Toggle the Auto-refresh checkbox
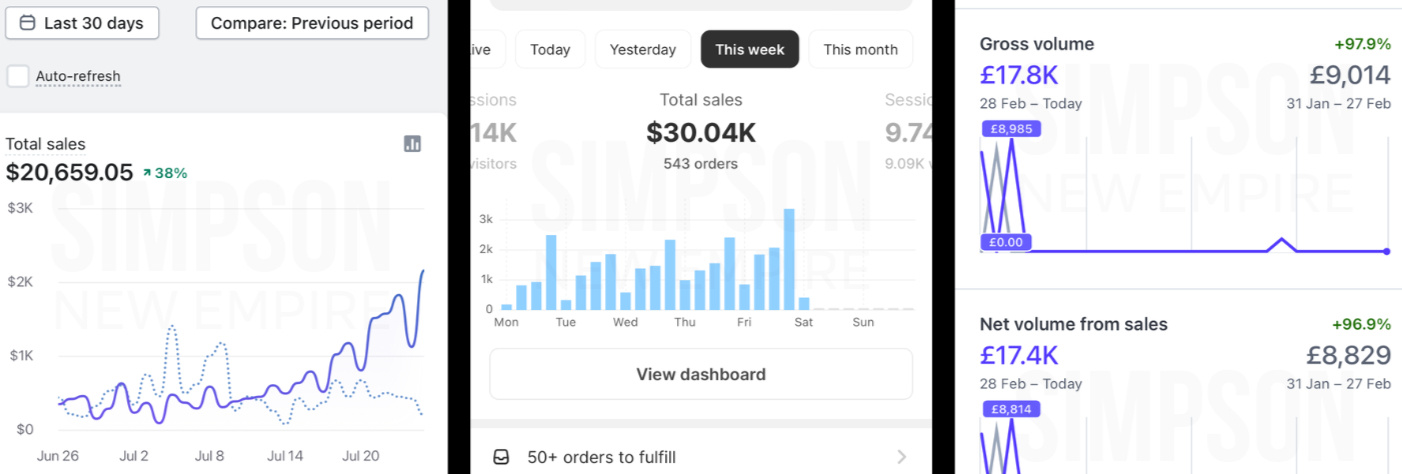This screenshot has width=1402, height=474. point(17,76)
